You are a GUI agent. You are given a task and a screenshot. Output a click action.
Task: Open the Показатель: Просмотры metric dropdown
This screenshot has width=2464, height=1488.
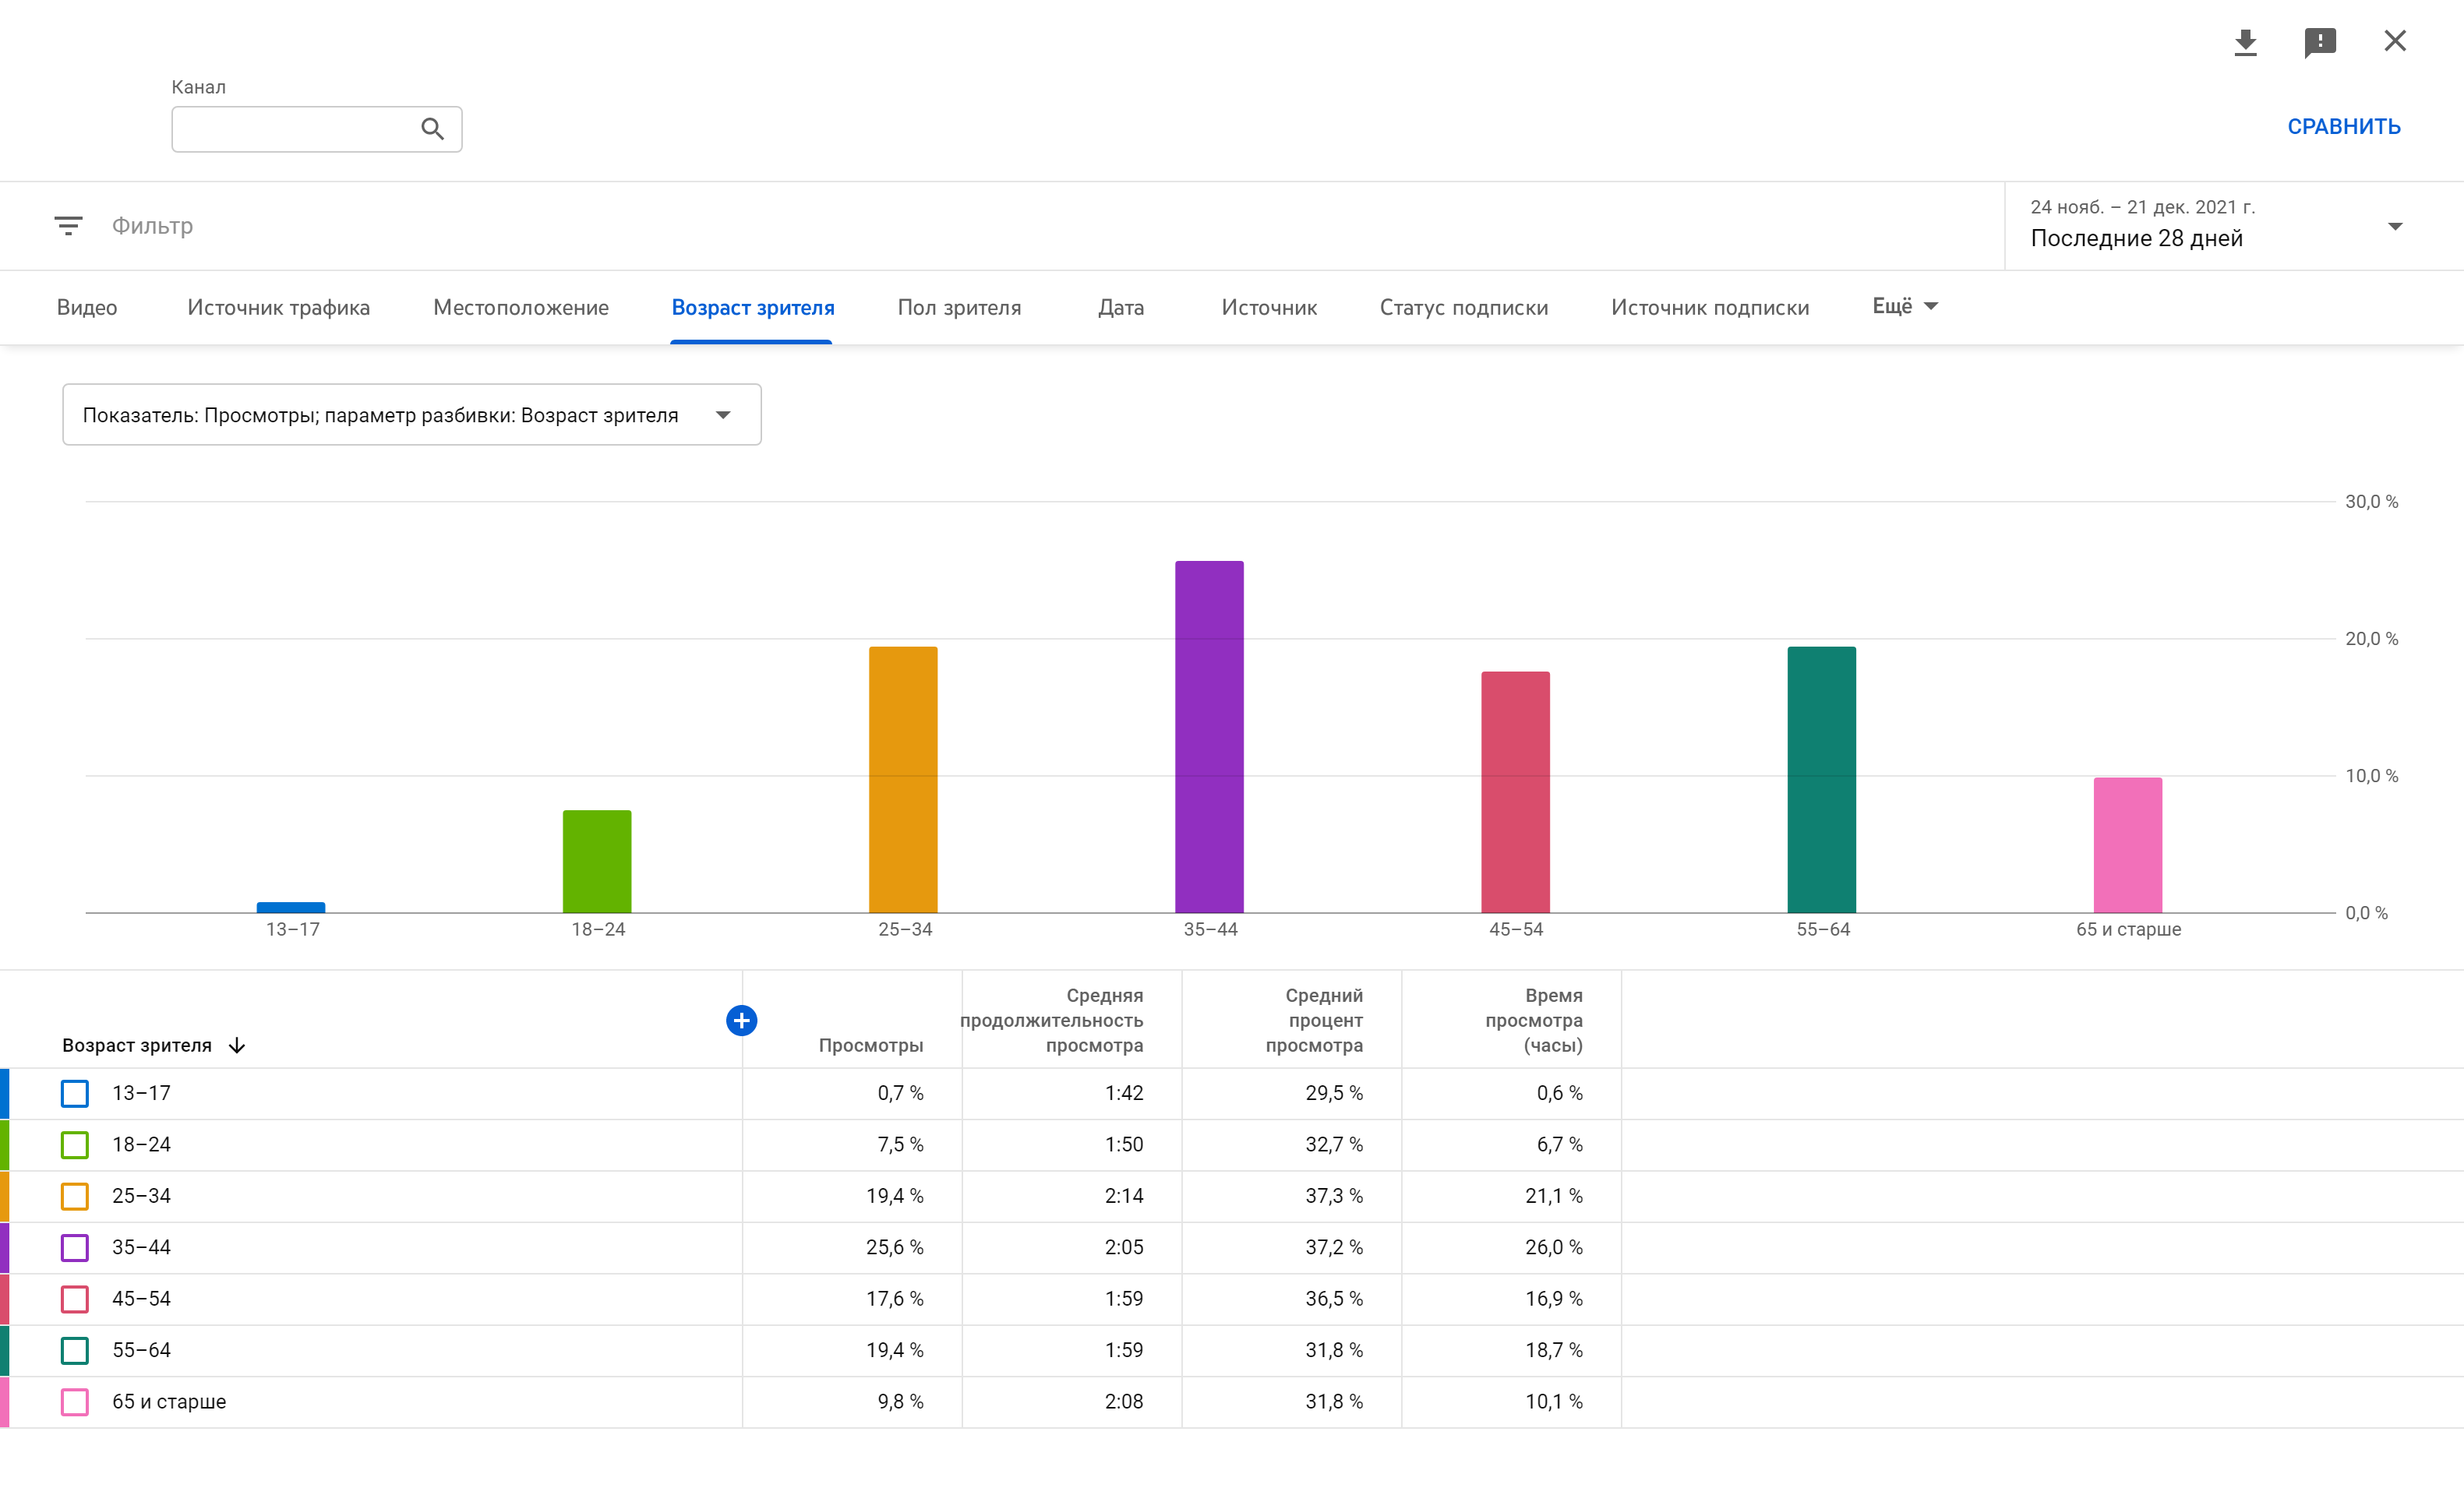tap(411, 415)
